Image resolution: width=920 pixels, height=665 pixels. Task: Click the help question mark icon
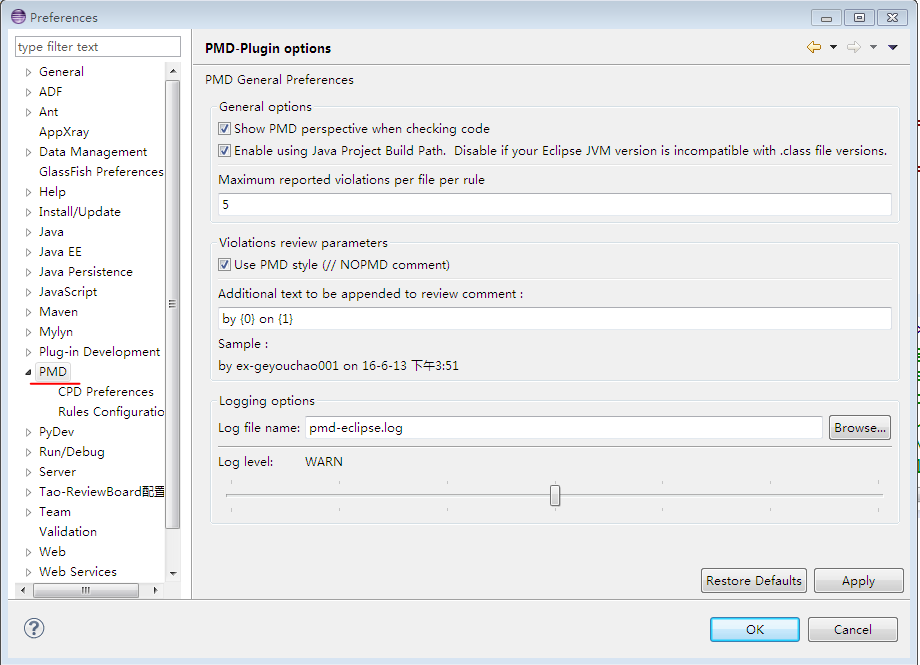coord(34,628)
